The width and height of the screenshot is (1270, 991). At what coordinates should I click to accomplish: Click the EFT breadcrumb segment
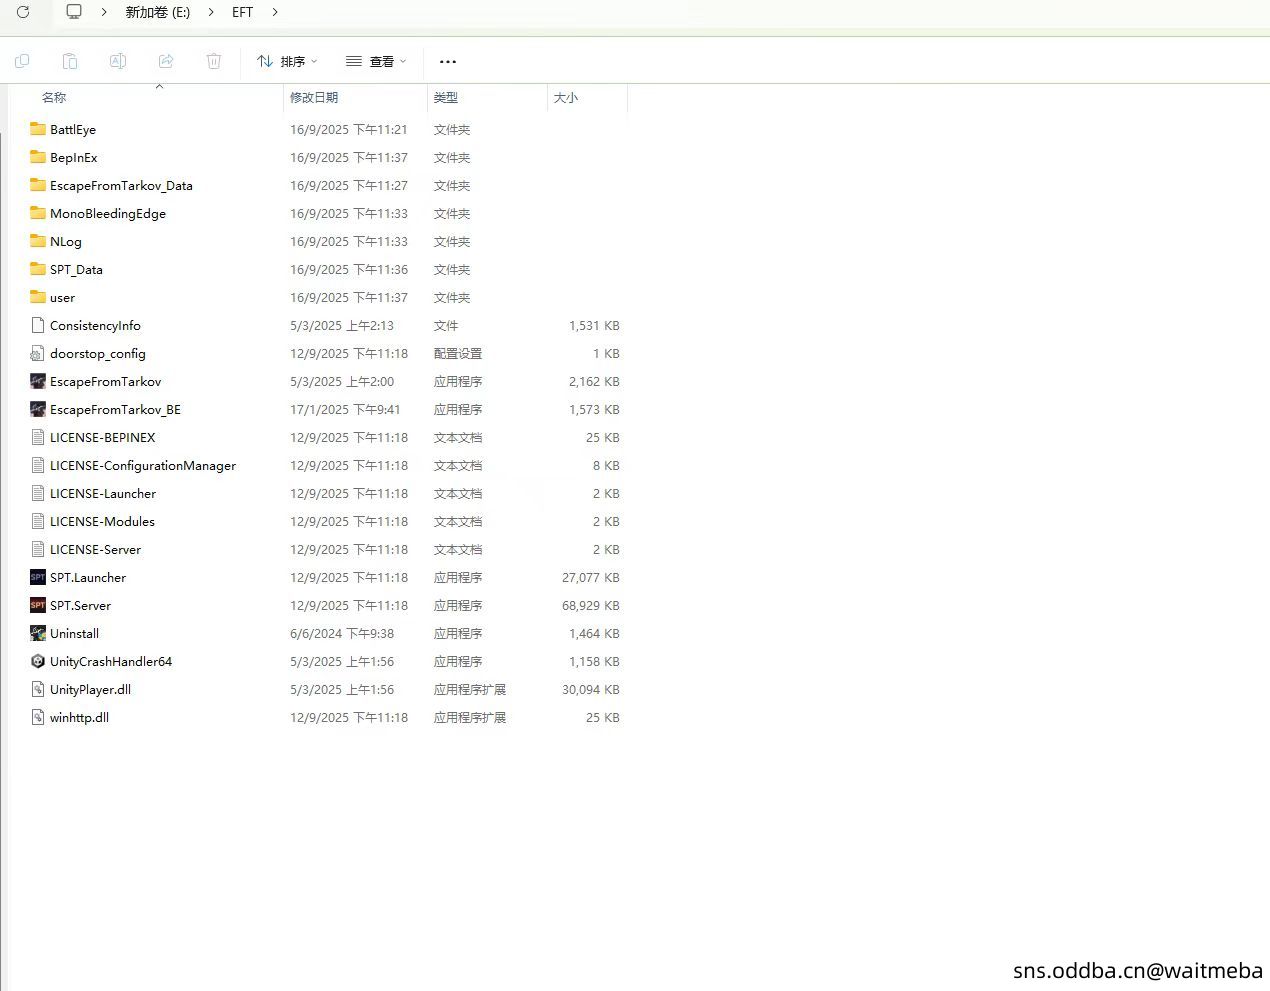coord(243,12)
